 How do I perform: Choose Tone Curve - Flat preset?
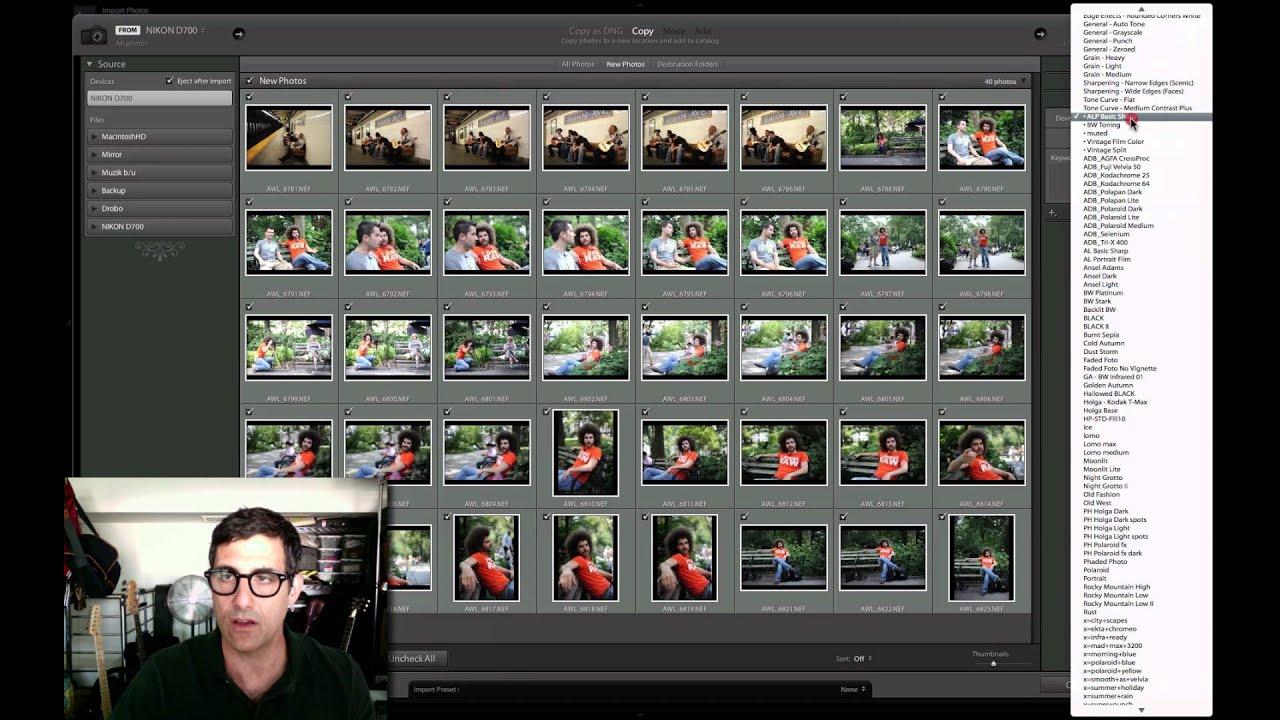pyautogui.click(x=1109, y=100)
